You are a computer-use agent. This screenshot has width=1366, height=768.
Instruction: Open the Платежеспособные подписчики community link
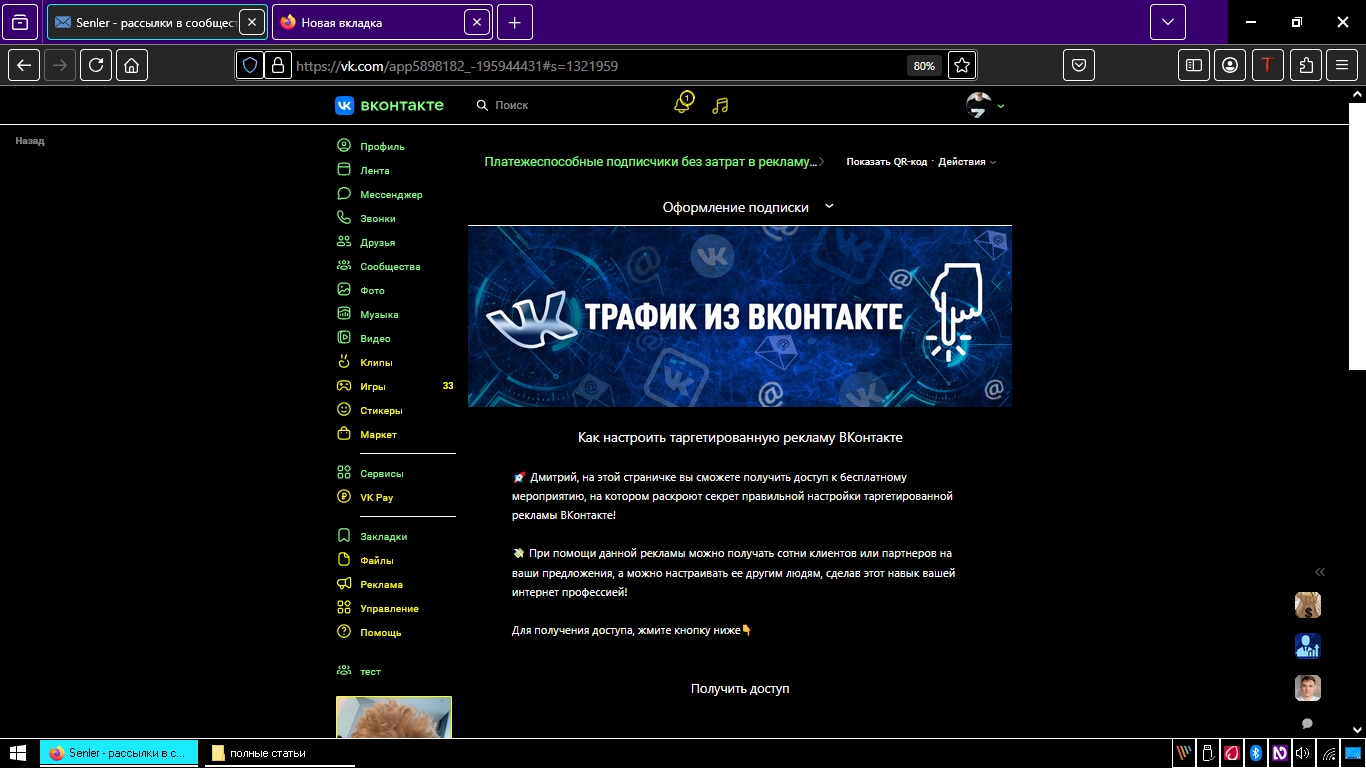652,161
